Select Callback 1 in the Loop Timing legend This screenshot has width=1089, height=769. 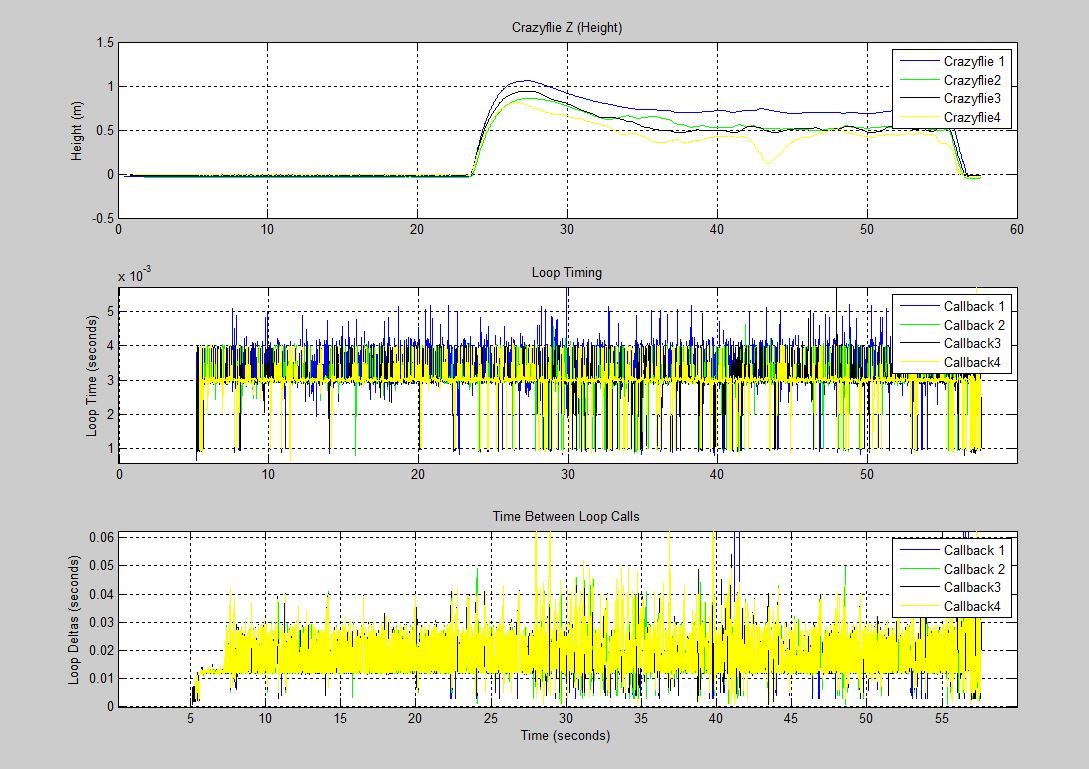(x=974, y=306)
